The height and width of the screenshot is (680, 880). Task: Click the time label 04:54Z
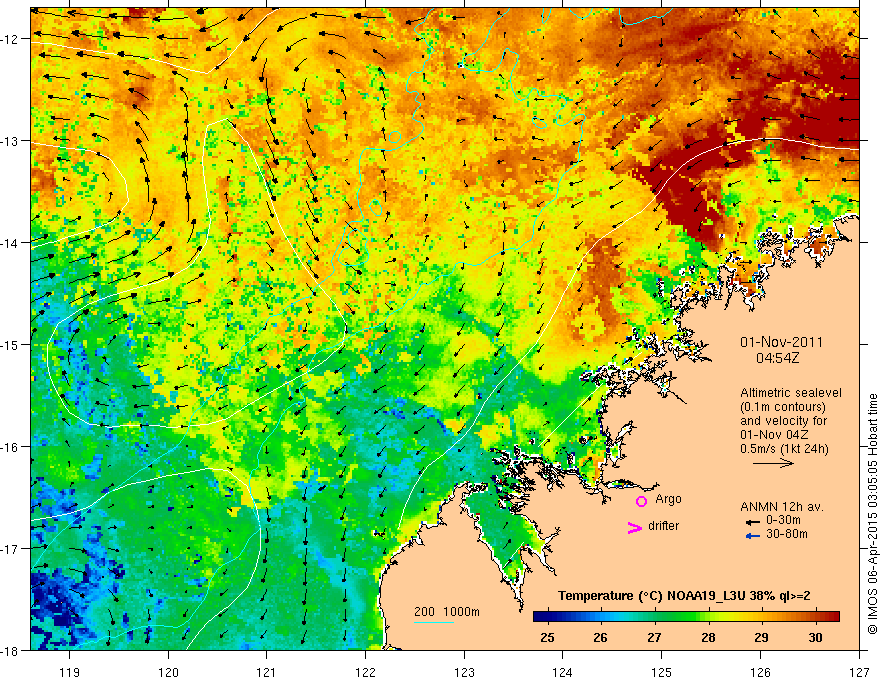(x=777, y=358)
